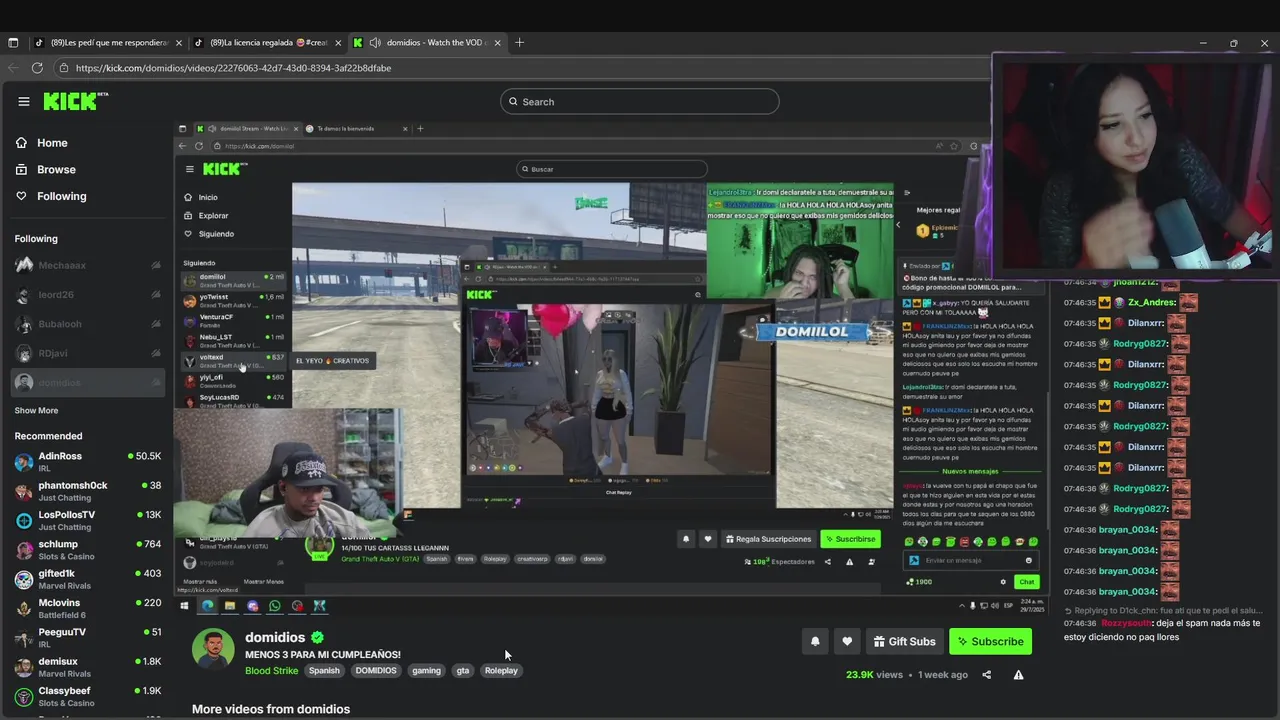1280x720 pixels.
Task: Go to Home in the sidebar
Action: click(52, 143)
